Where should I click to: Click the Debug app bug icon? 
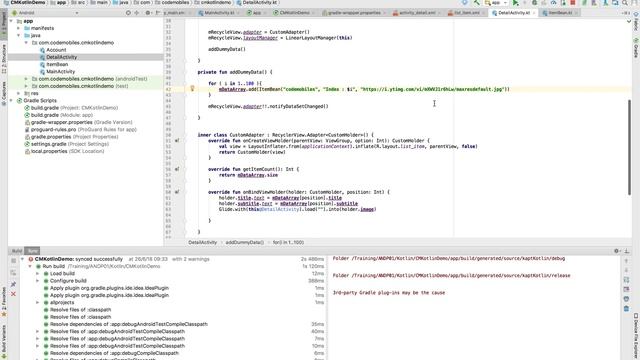click(x=534, y=2)
